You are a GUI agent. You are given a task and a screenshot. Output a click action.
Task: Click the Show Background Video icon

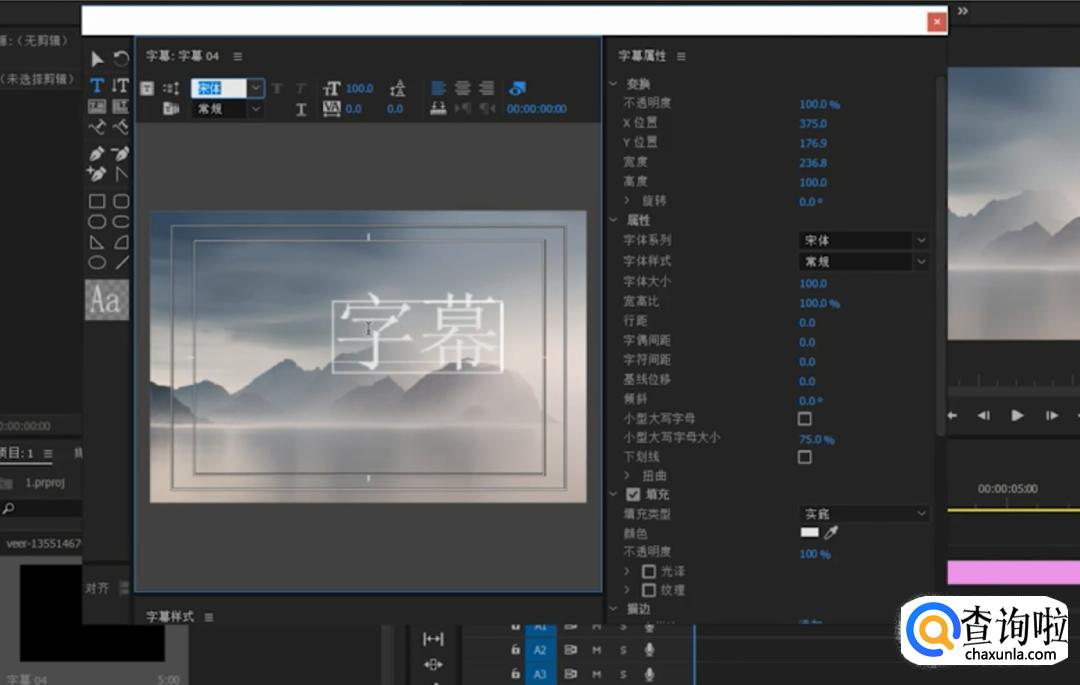tap(516, 88)
